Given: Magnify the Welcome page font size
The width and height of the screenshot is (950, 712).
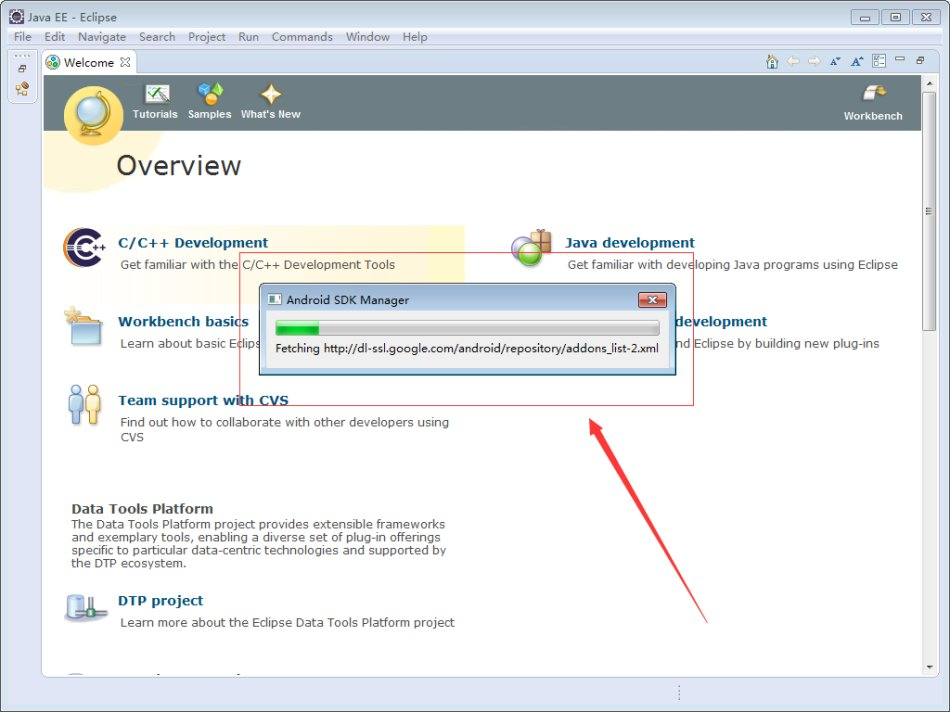Looking at the screenshot, I should (x=857, y=61).
